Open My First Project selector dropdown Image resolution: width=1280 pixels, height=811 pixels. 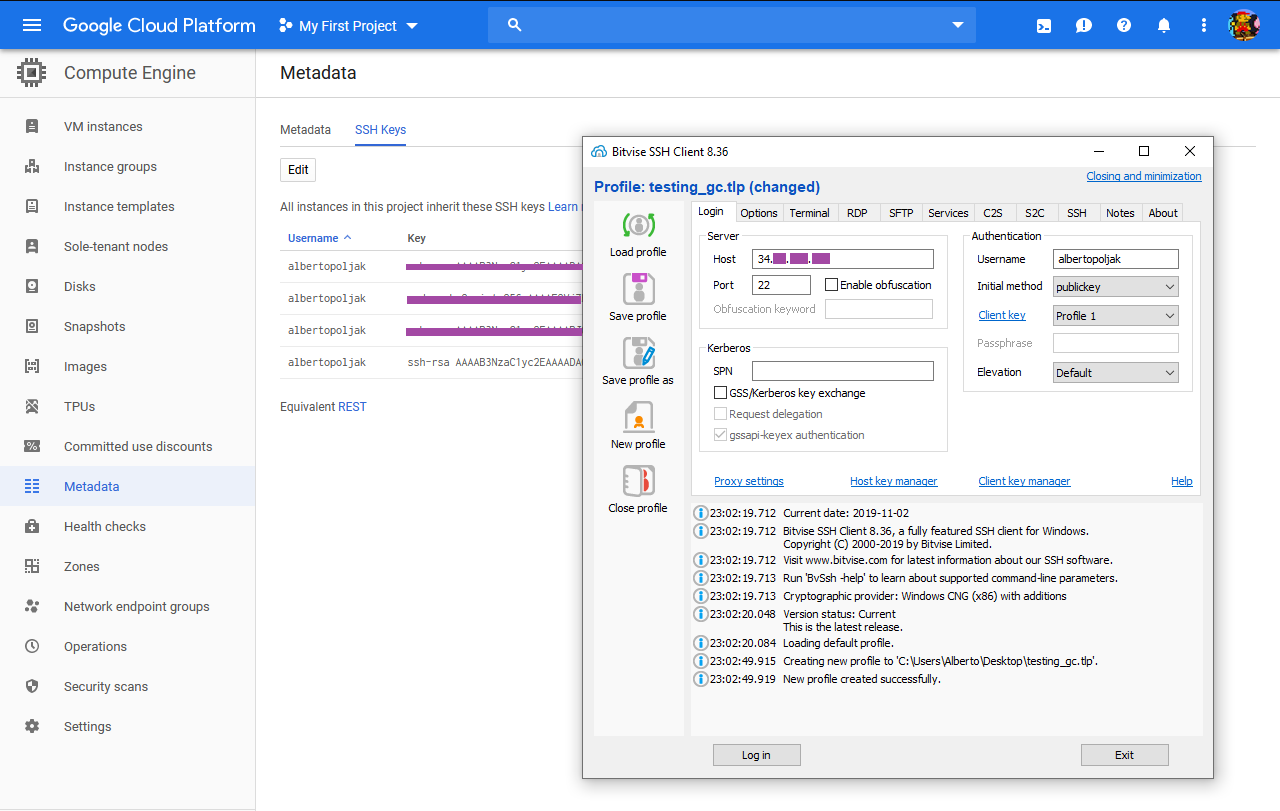(x=349, y=26)
